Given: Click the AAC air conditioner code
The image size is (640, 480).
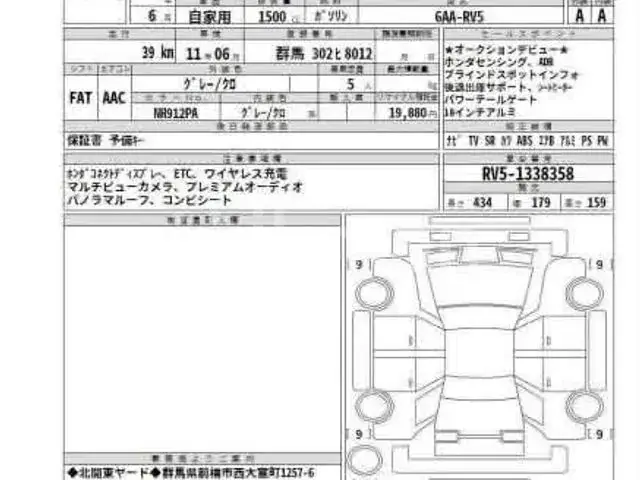Looking at the screenshot, I should click(x=114, y=98).
